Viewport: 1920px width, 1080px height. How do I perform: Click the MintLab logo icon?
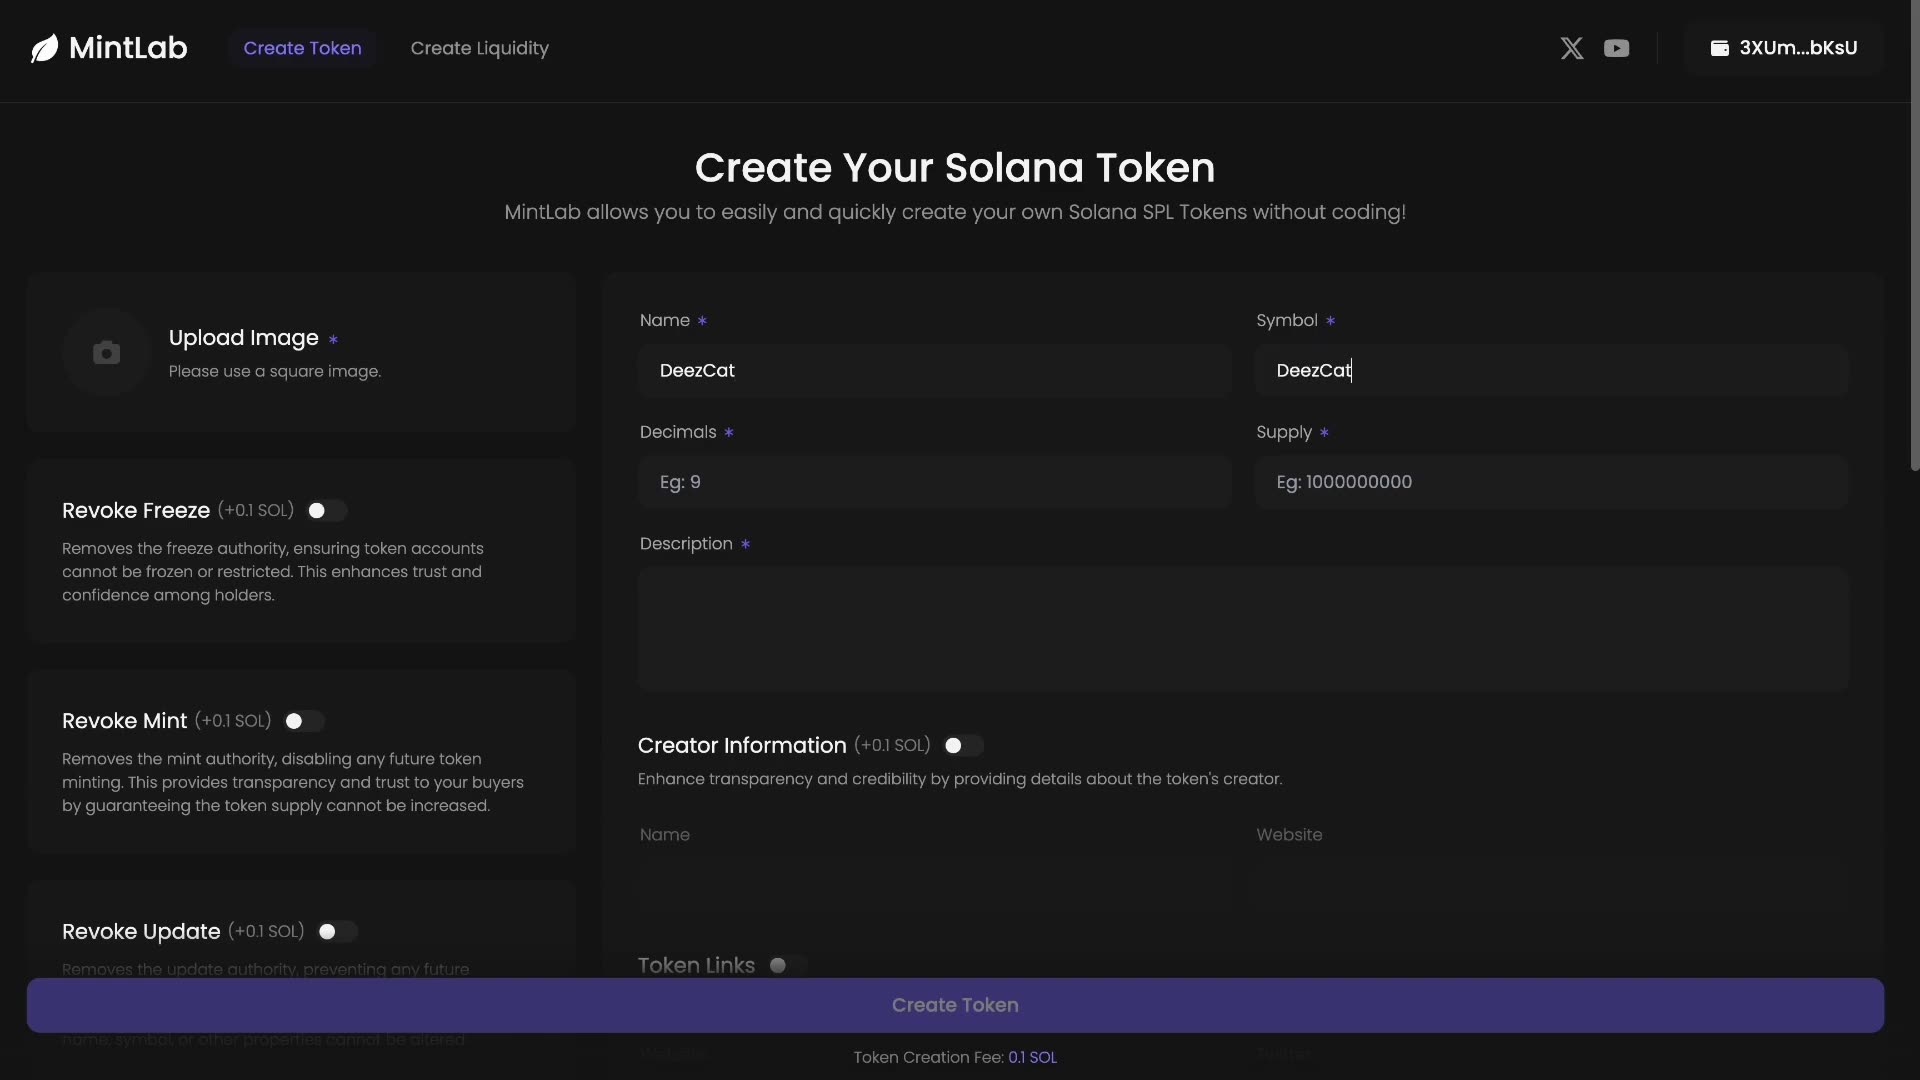coord(44,47)
